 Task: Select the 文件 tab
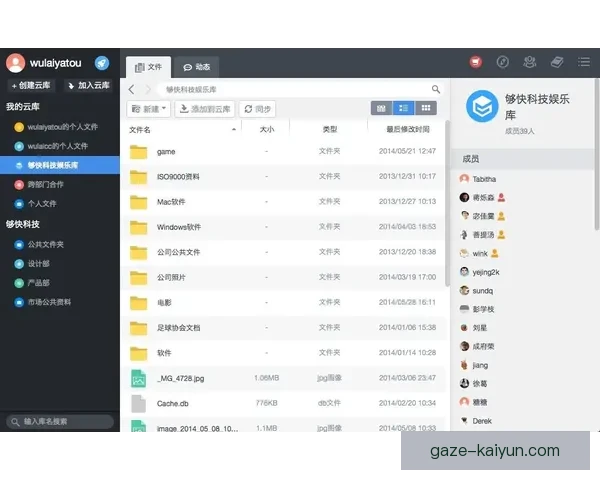pyautogui.click(x=148, y=67)
